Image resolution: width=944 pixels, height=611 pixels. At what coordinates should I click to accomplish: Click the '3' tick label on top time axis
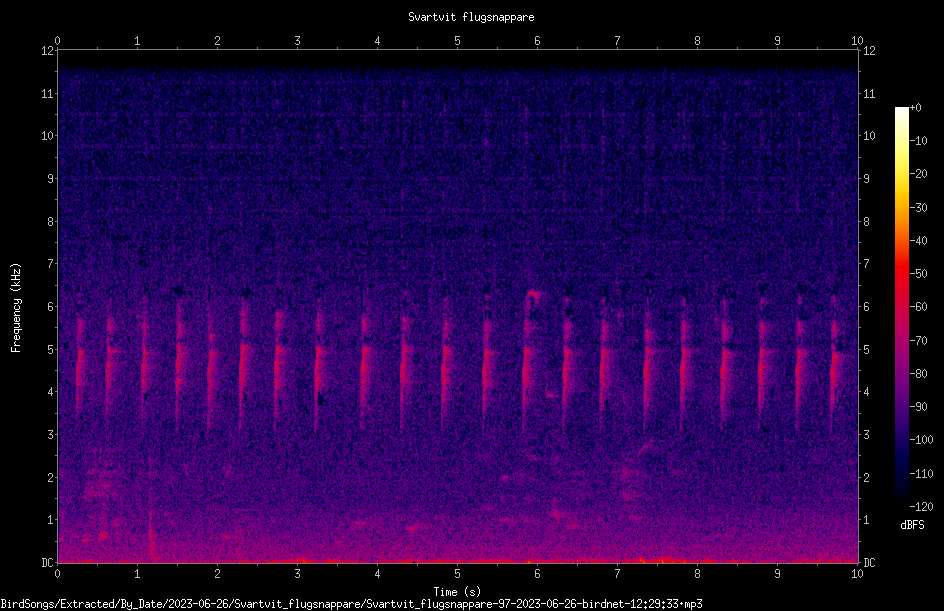297,41
